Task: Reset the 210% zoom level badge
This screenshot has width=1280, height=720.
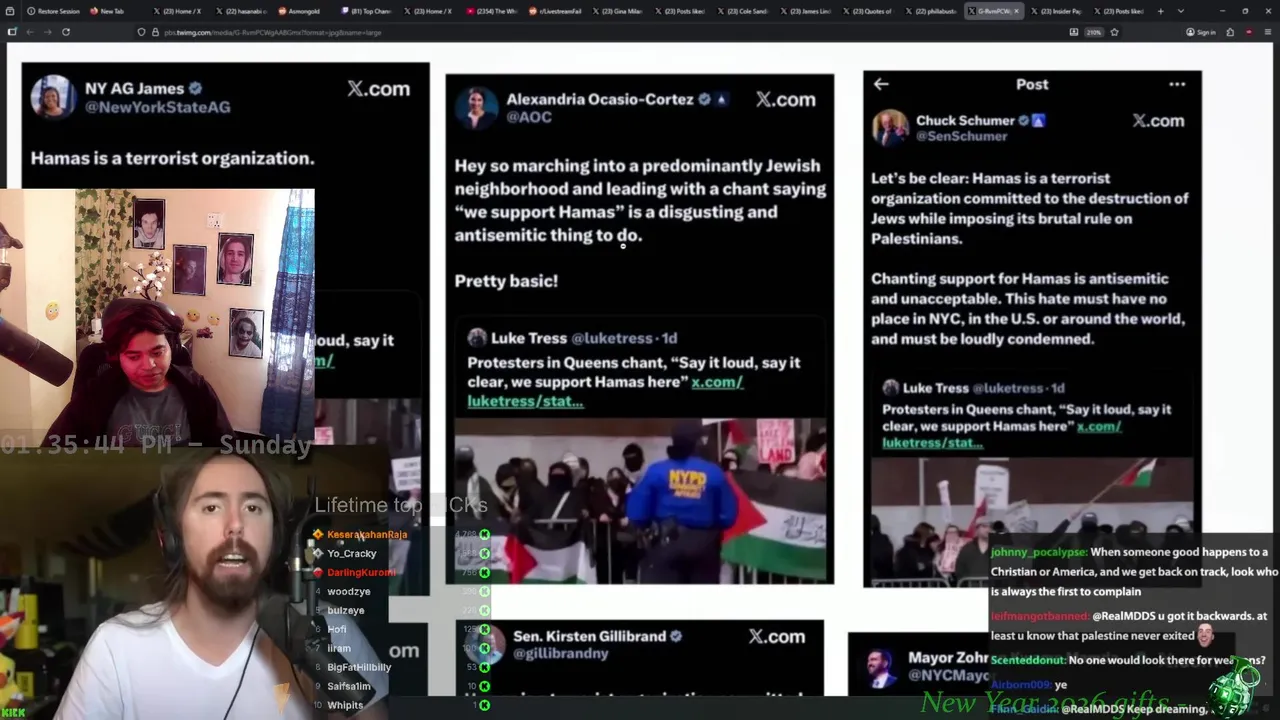Action: (x=1094, y=32)
